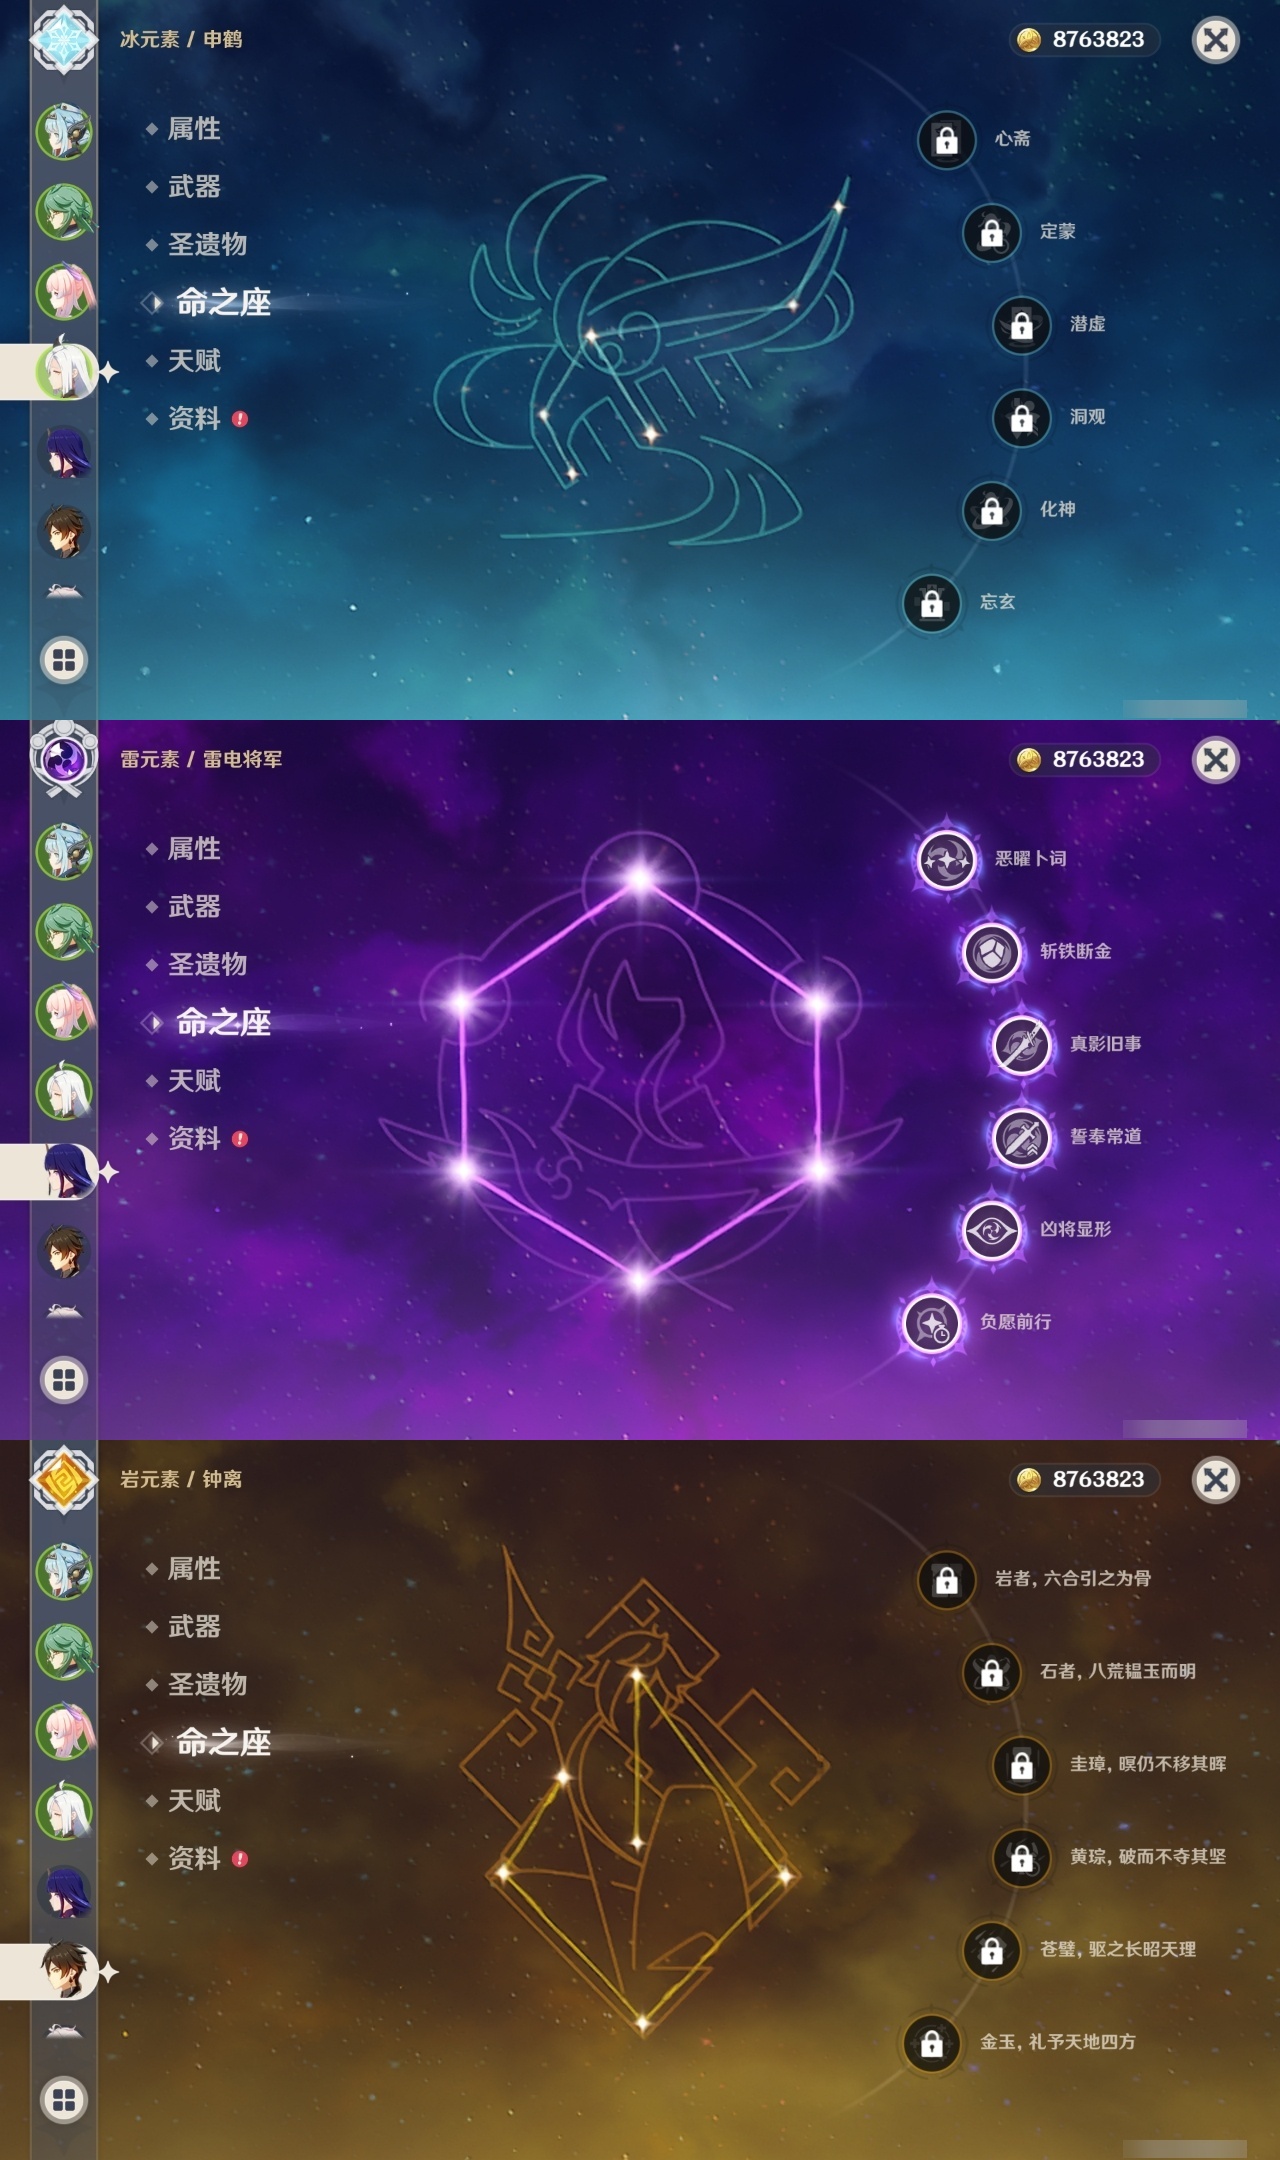Select the 化神 constellation entry
The image size is (1280, 2160).
(1057, 509)
